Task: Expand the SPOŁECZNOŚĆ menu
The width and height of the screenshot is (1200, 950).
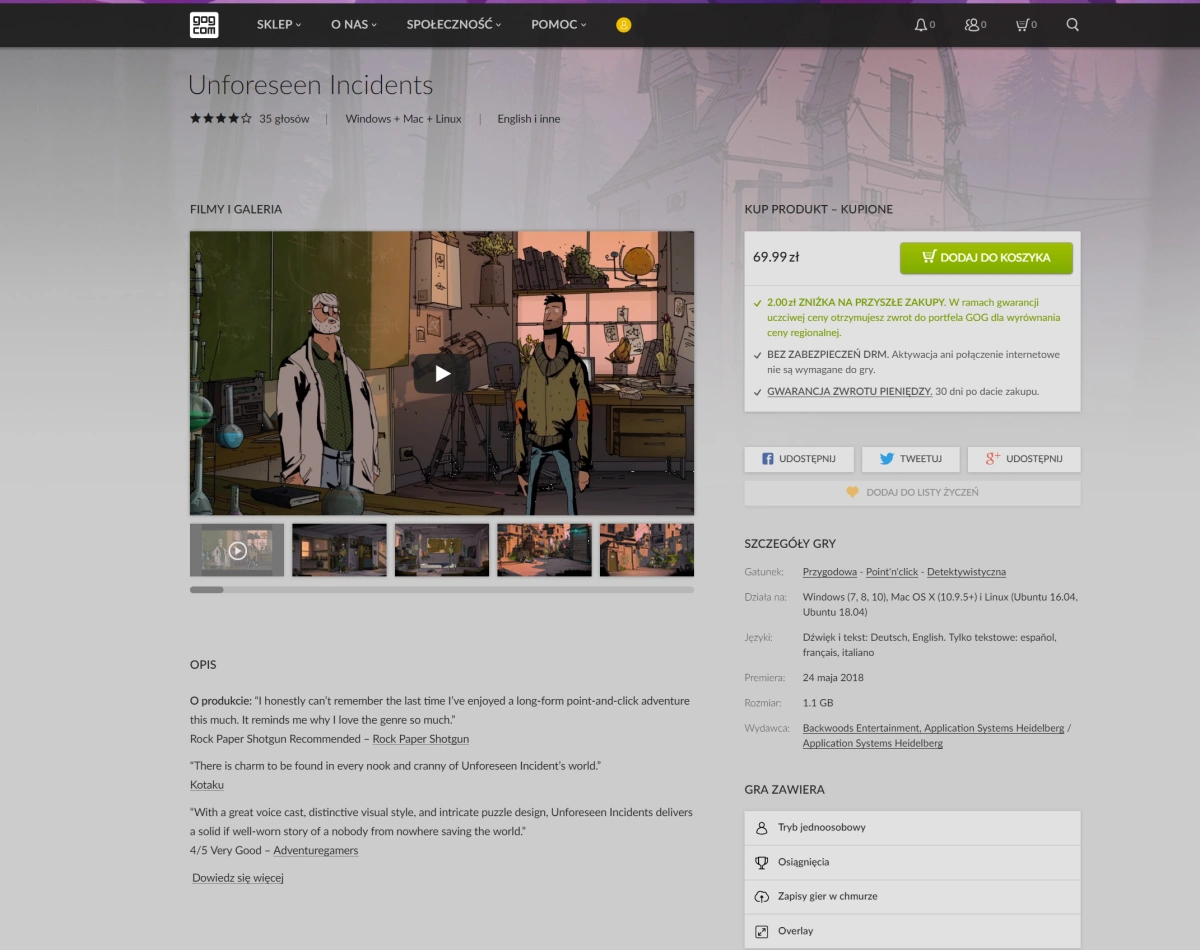Action: [x=454, y=25]
